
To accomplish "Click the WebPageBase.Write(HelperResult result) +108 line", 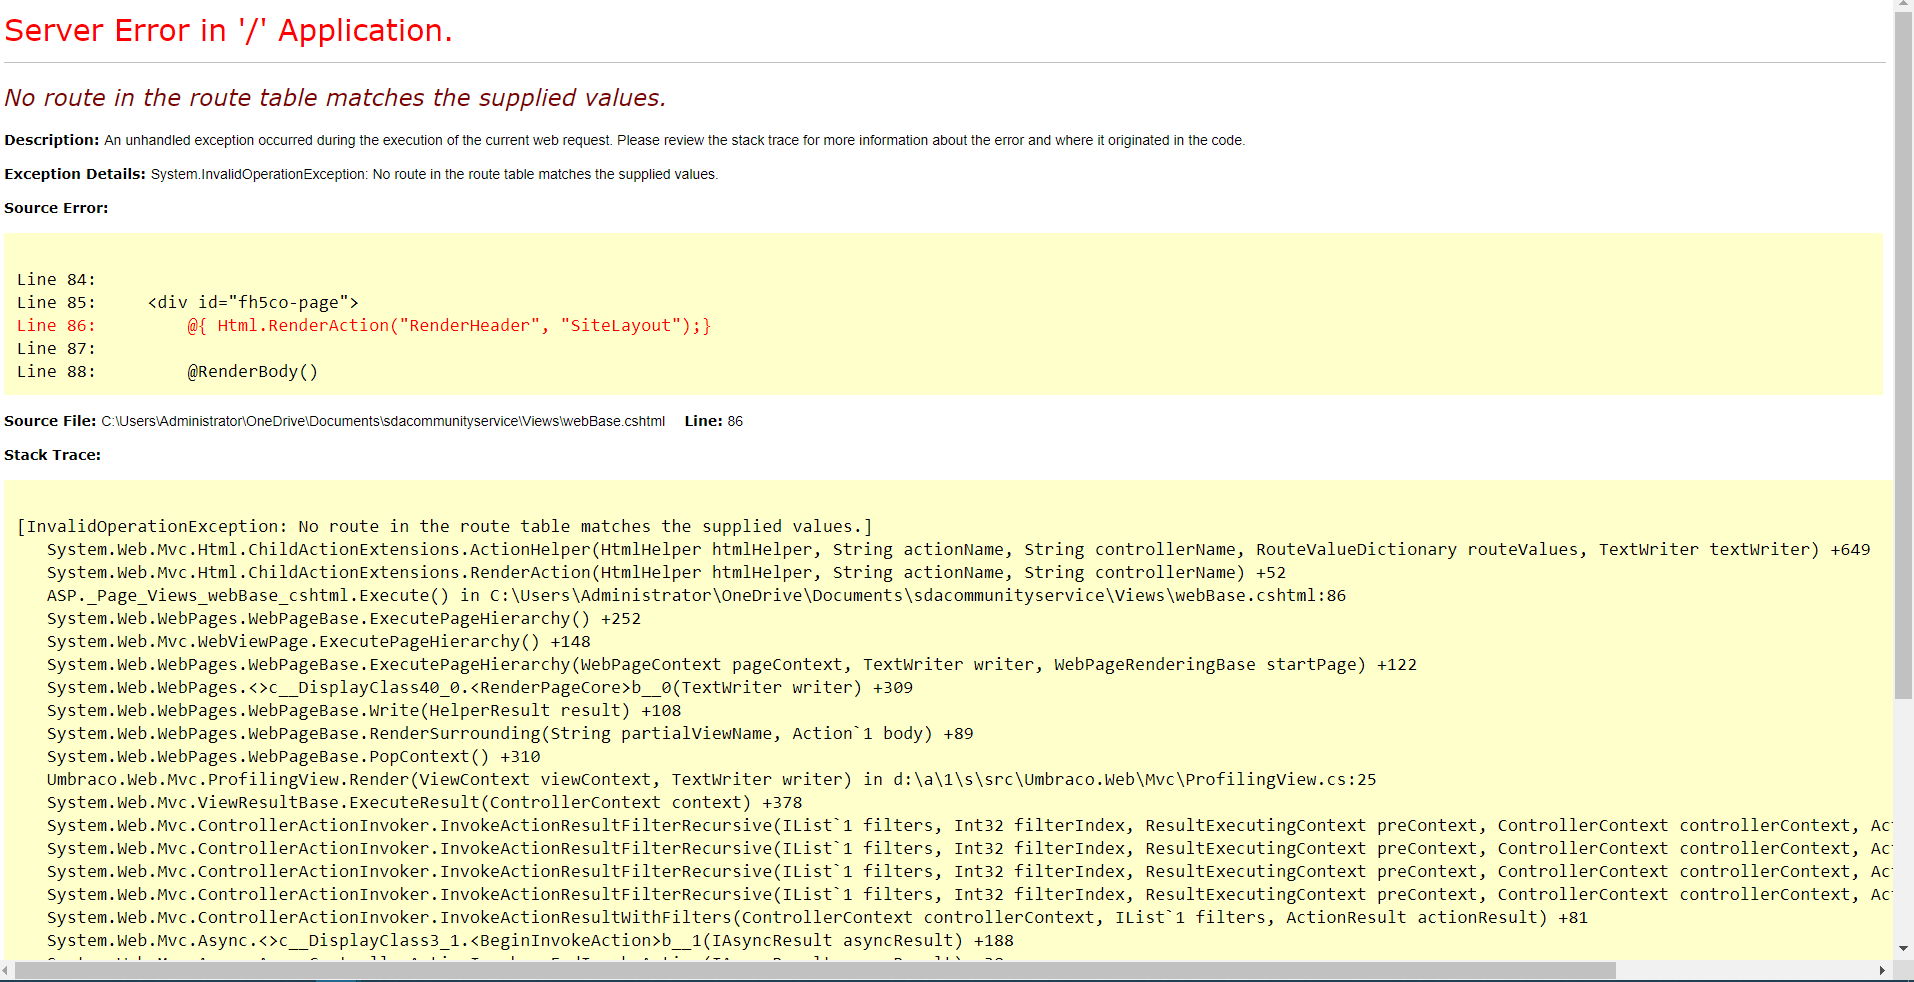I will [364, 711].
